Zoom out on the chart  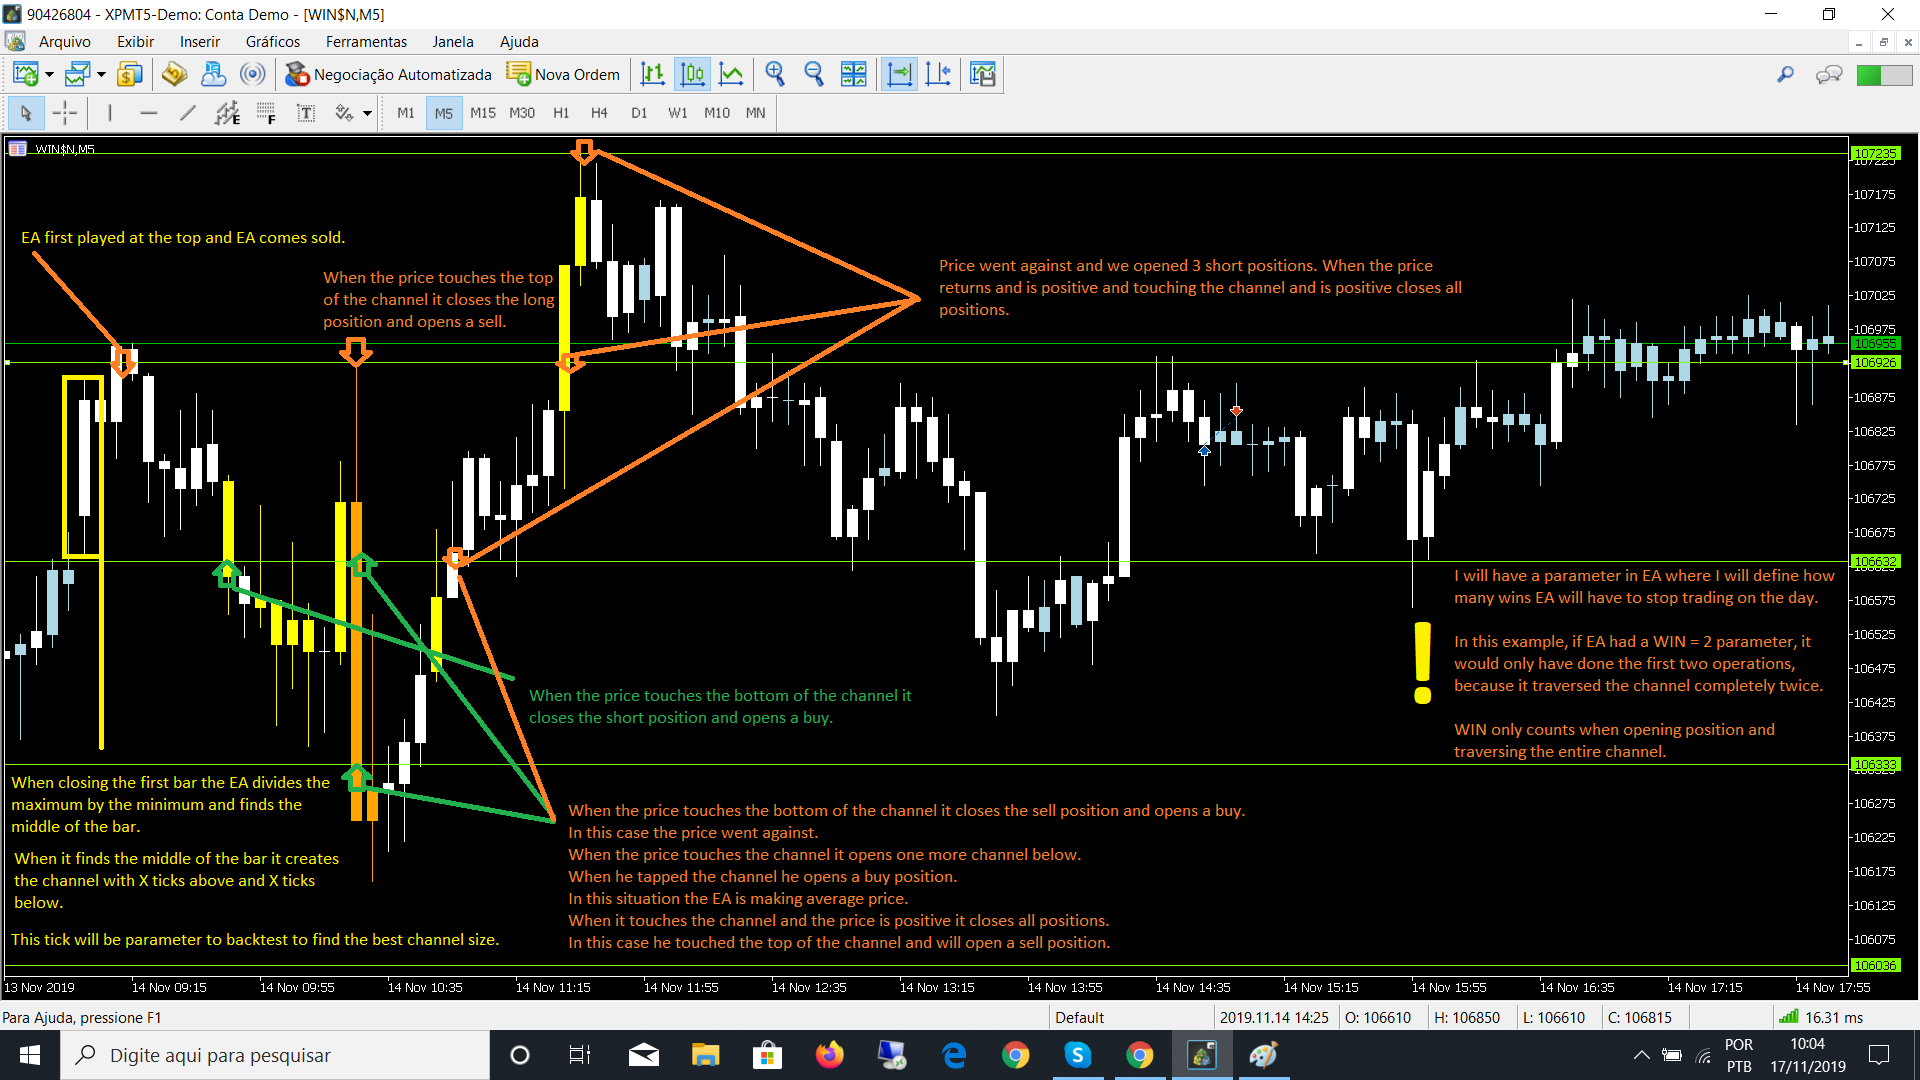[814, 74]
